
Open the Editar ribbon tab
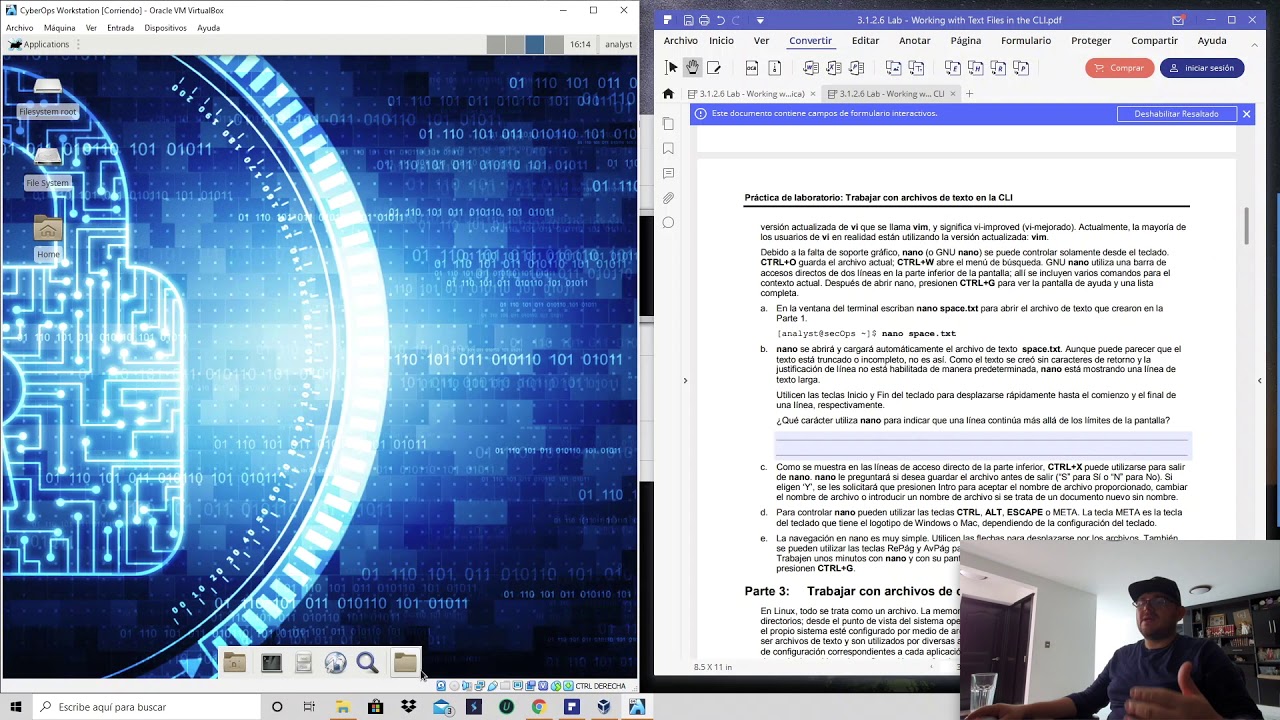pos(865,41)
